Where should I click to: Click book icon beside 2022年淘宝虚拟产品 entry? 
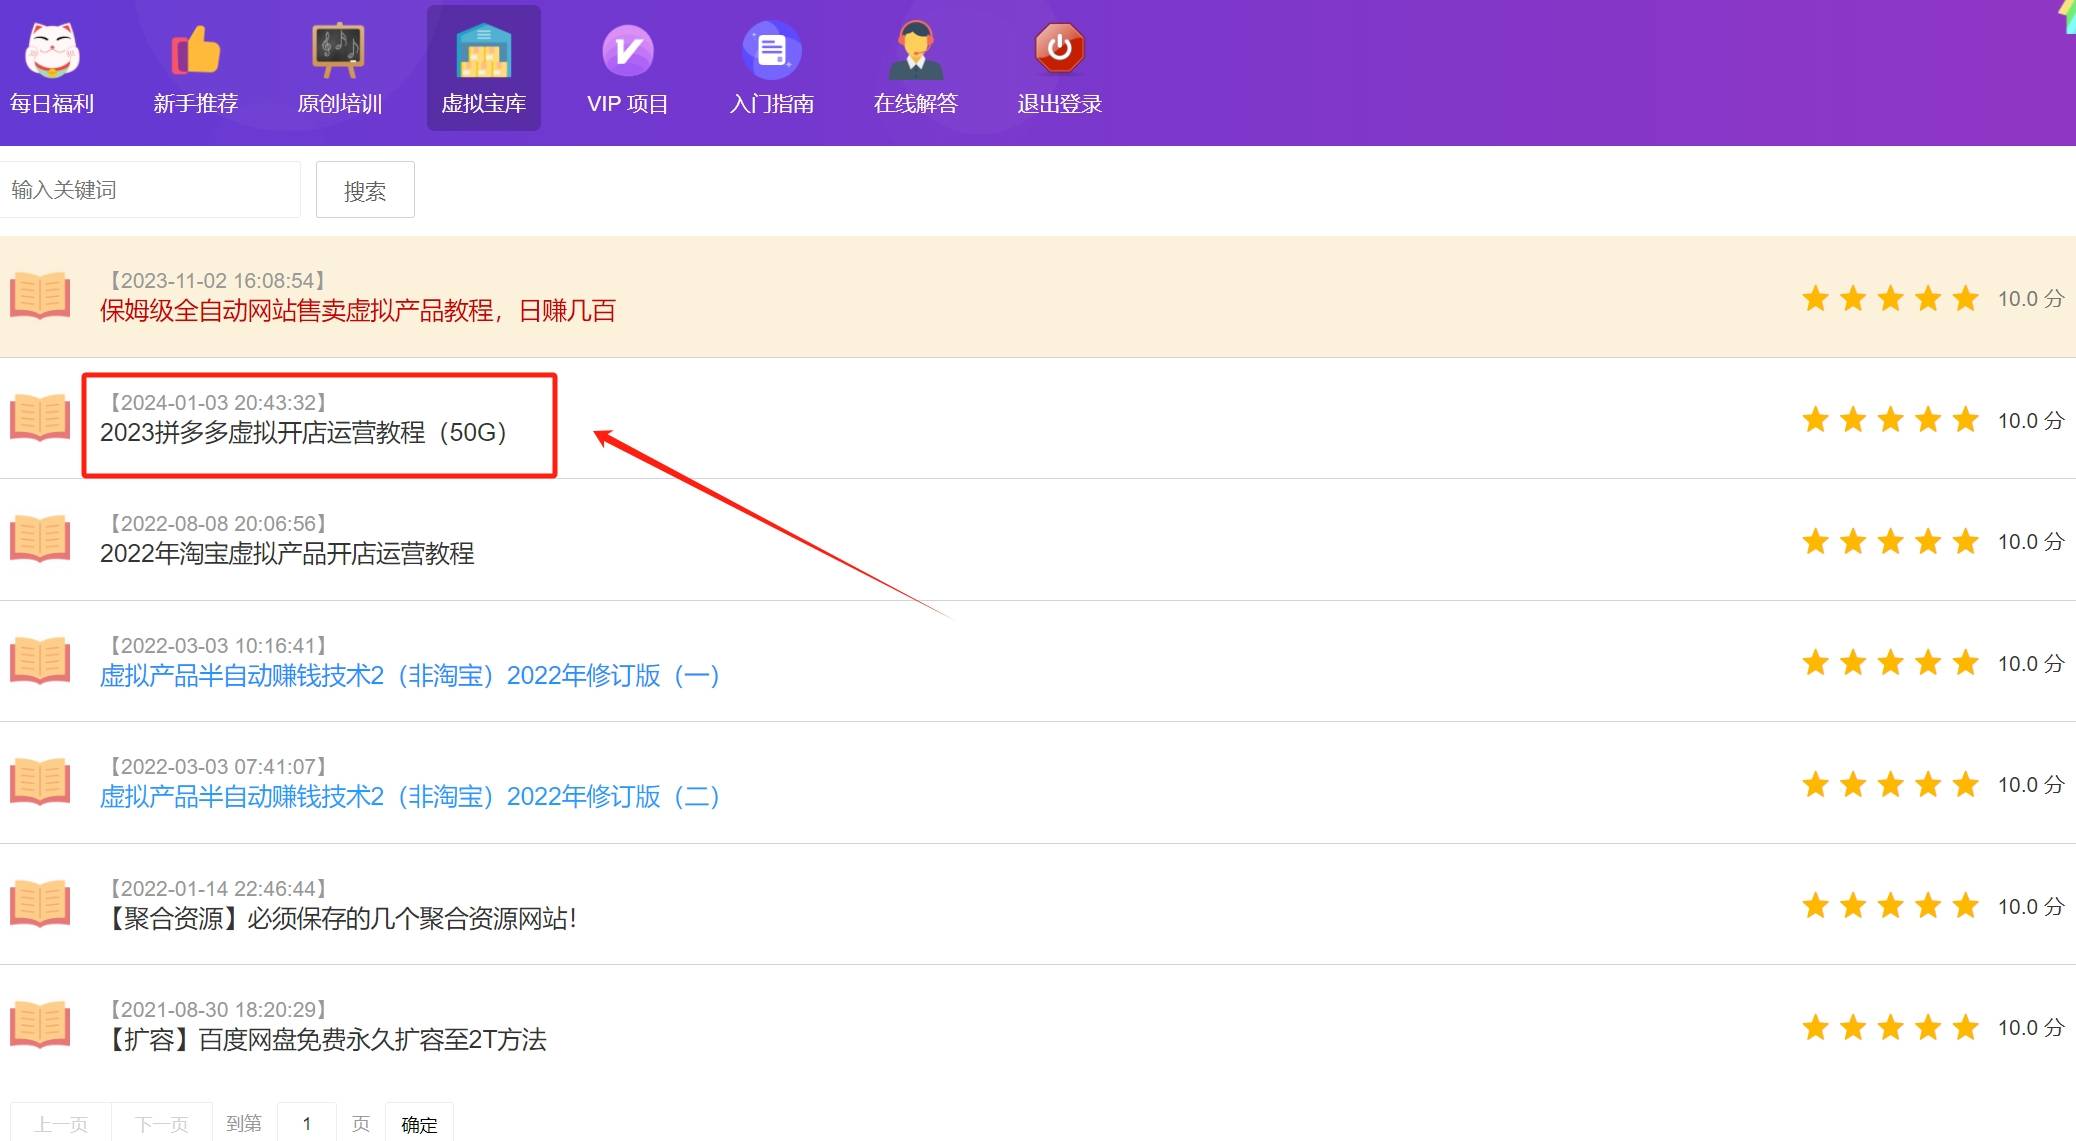tap(40, 539)
